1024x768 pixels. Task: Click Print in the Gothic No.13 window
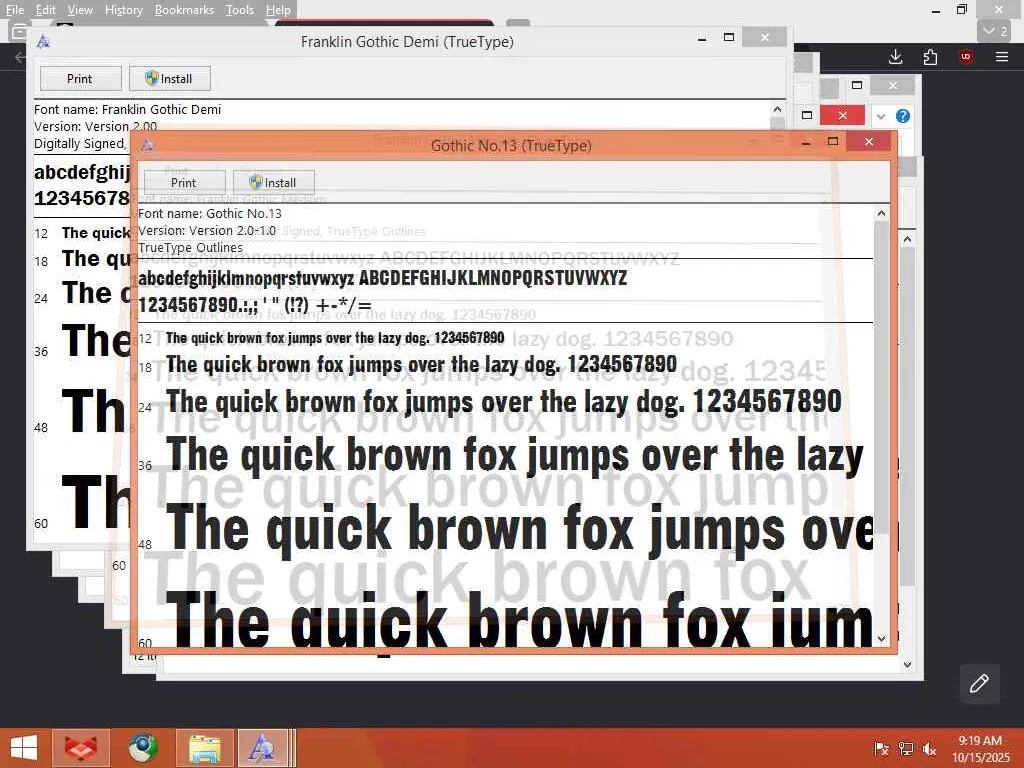pos(184,183)
